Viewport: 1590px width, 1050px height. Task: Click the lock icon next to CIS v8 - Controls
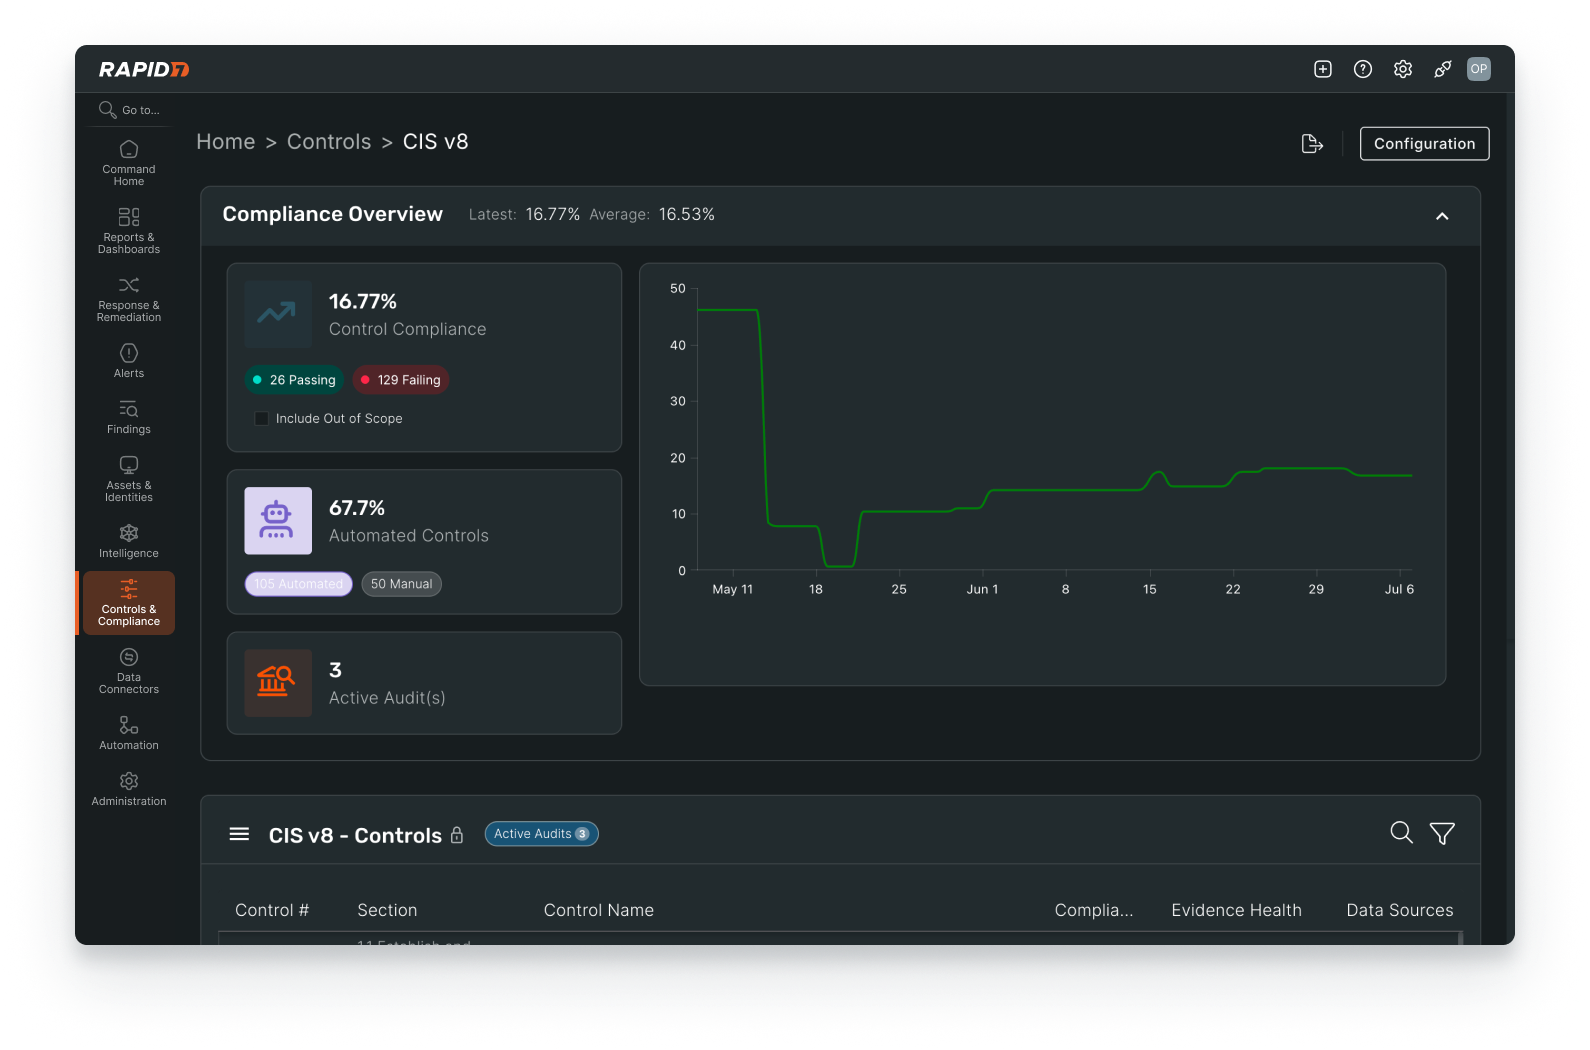coord(457,835)
